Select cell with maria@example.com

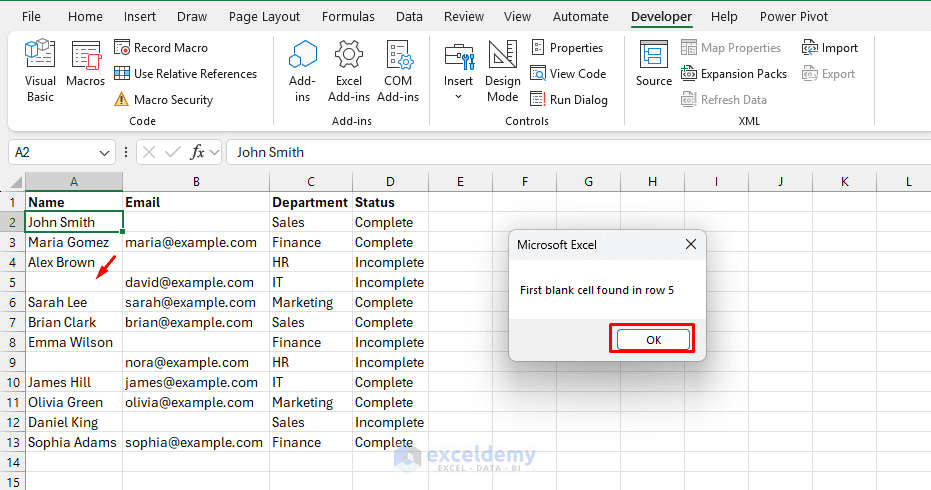point(196,242)
